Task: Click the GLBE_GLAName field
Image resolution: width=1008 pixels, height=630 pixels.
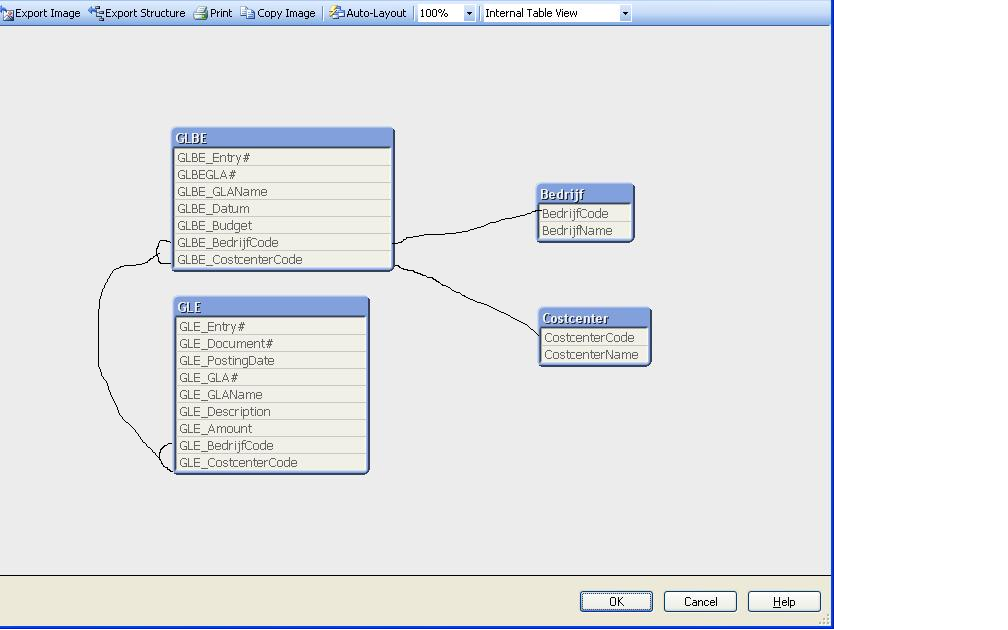Action: (x=283, y=192)
